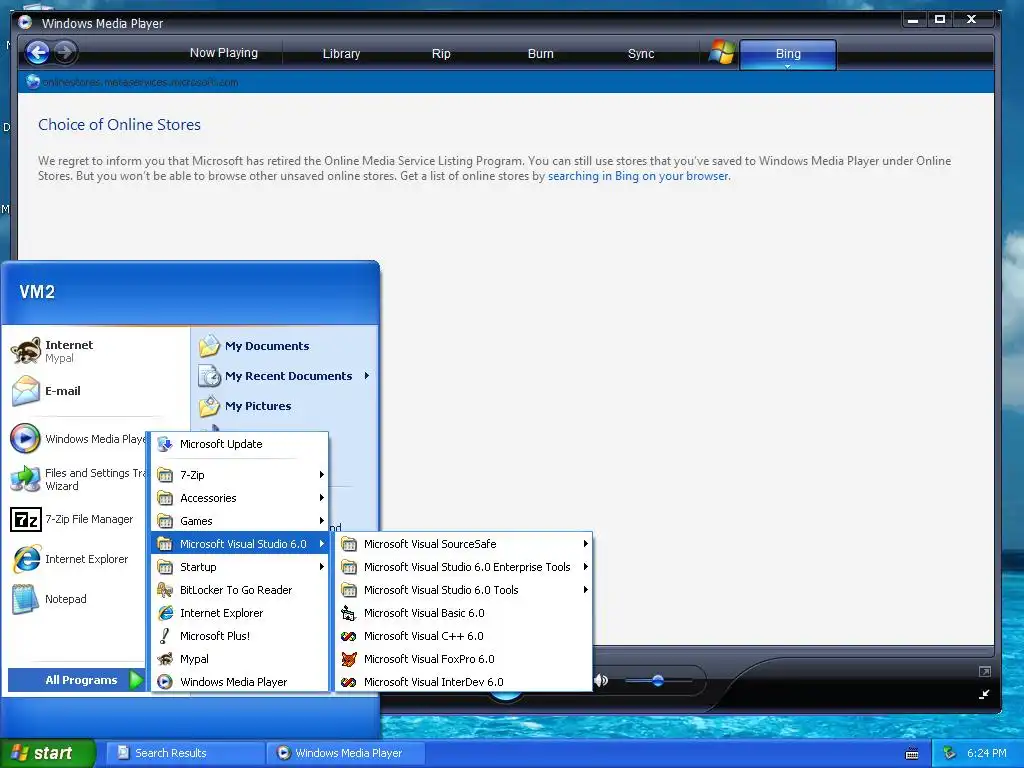Open pinned E-mail item
Screen dimensions: 1024x768
pos(95,391)
